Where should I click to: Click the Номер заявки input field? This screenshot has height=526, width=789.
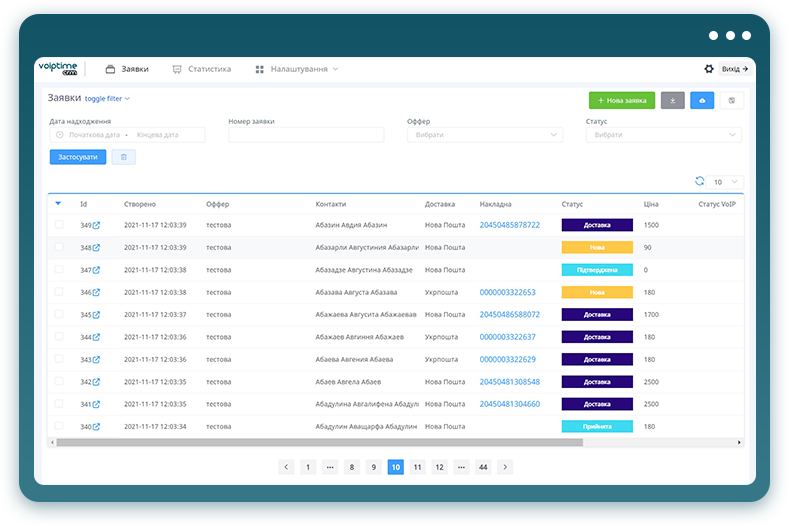(306, 135)
